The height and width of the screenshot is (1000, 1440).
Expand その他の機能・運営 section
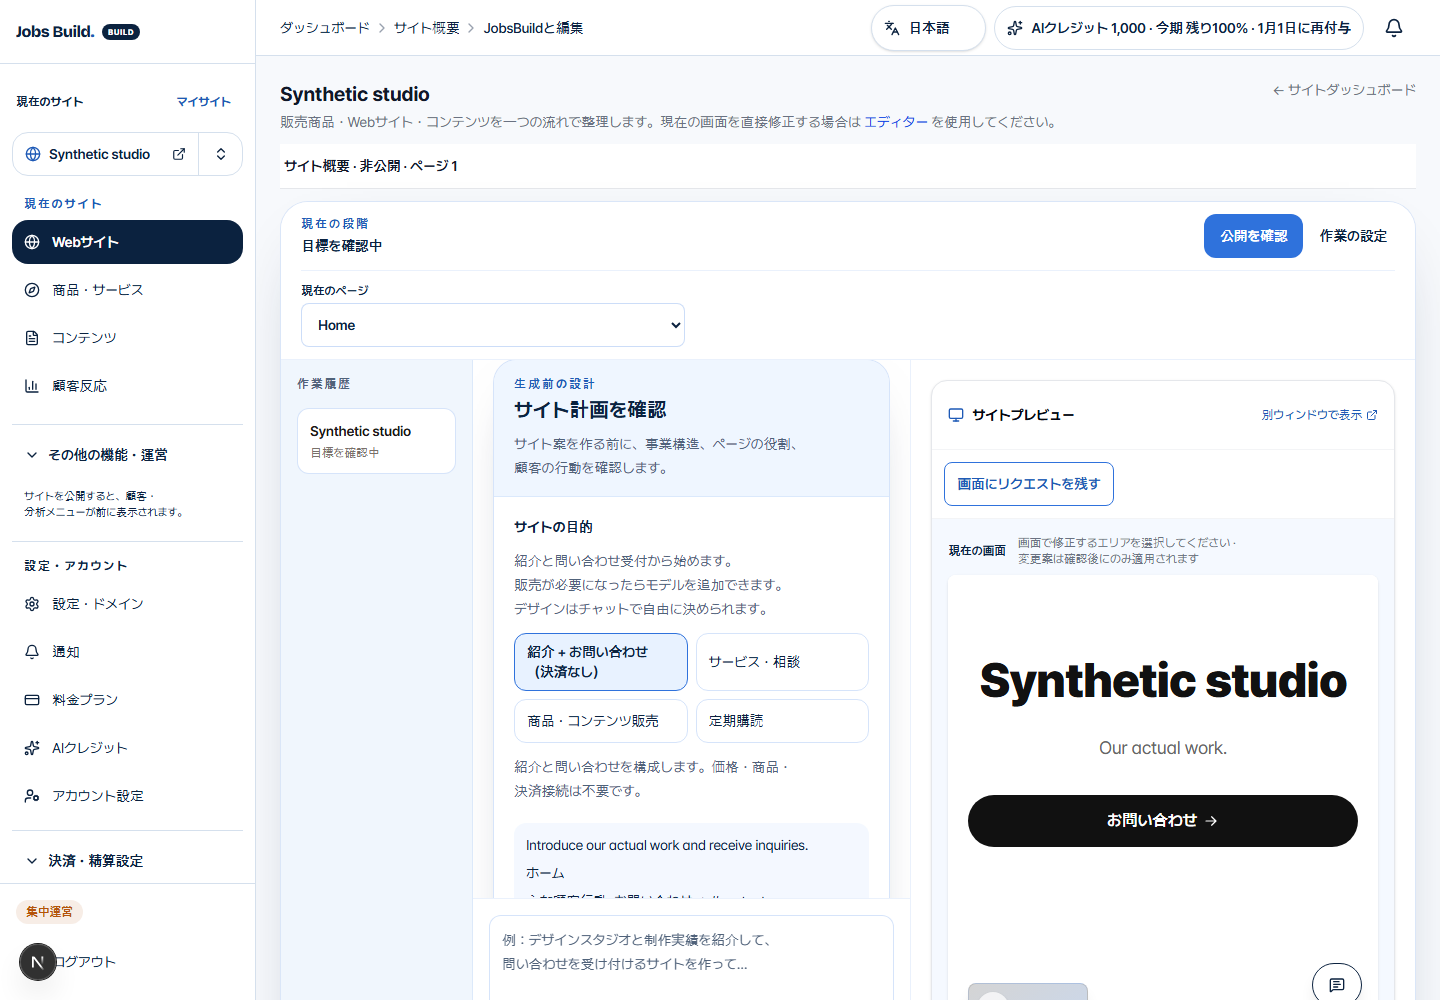coord(127,455)
